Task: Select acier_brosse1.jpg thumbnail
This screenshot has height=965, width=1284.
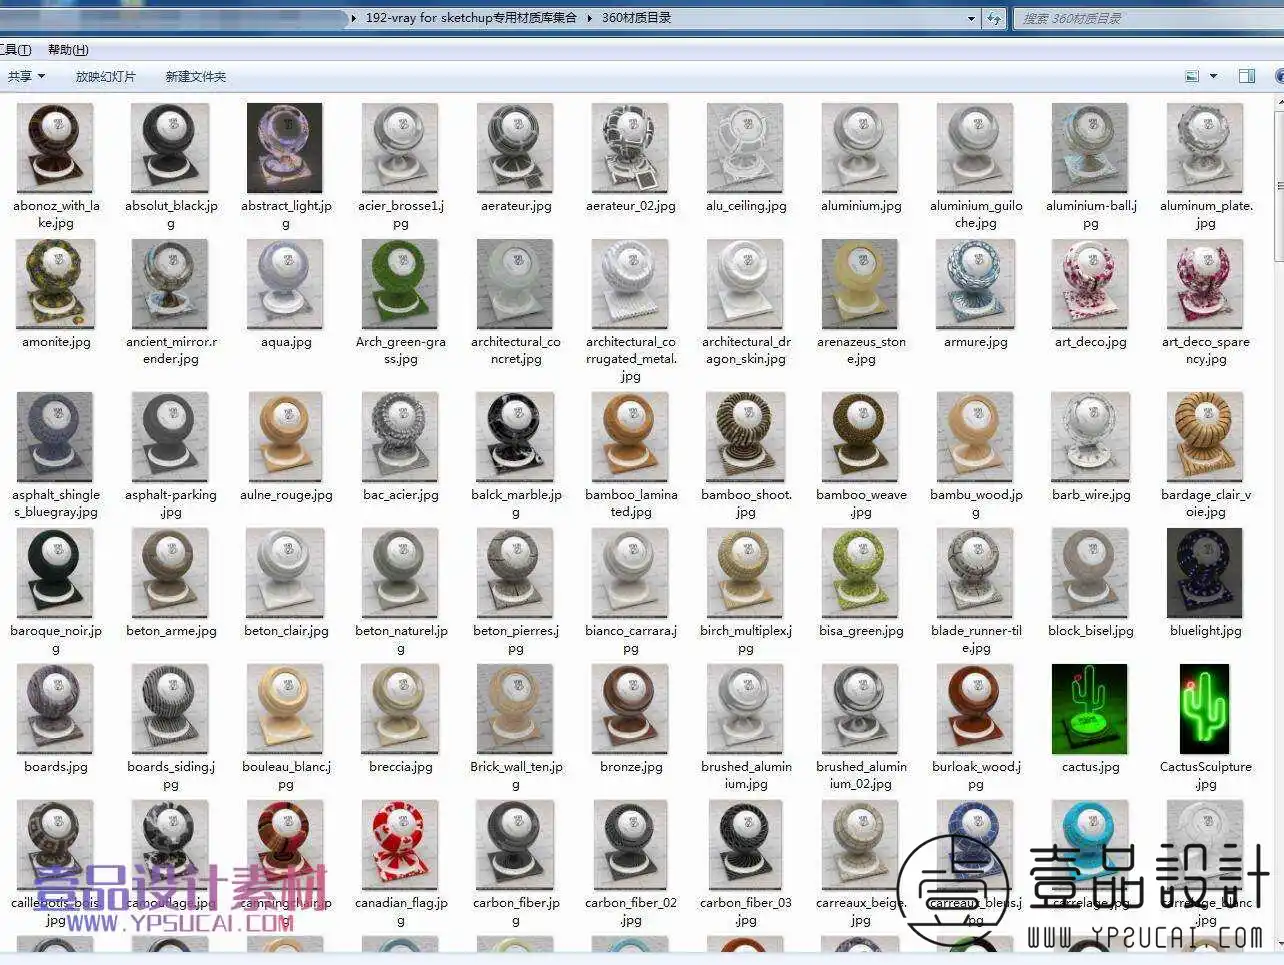Action: point(400,148)
